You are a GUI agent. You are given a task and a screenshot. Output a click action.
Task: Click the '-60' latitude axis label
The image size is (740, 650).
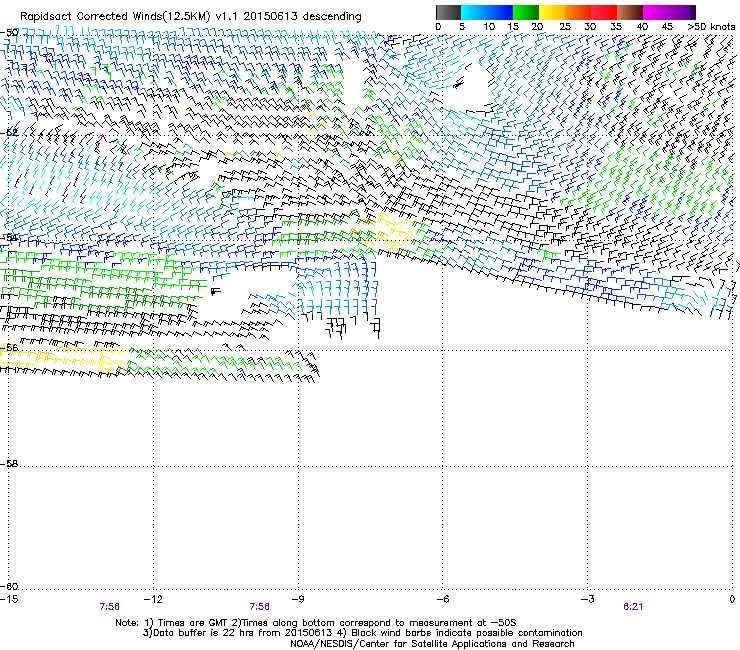(9, 587)
